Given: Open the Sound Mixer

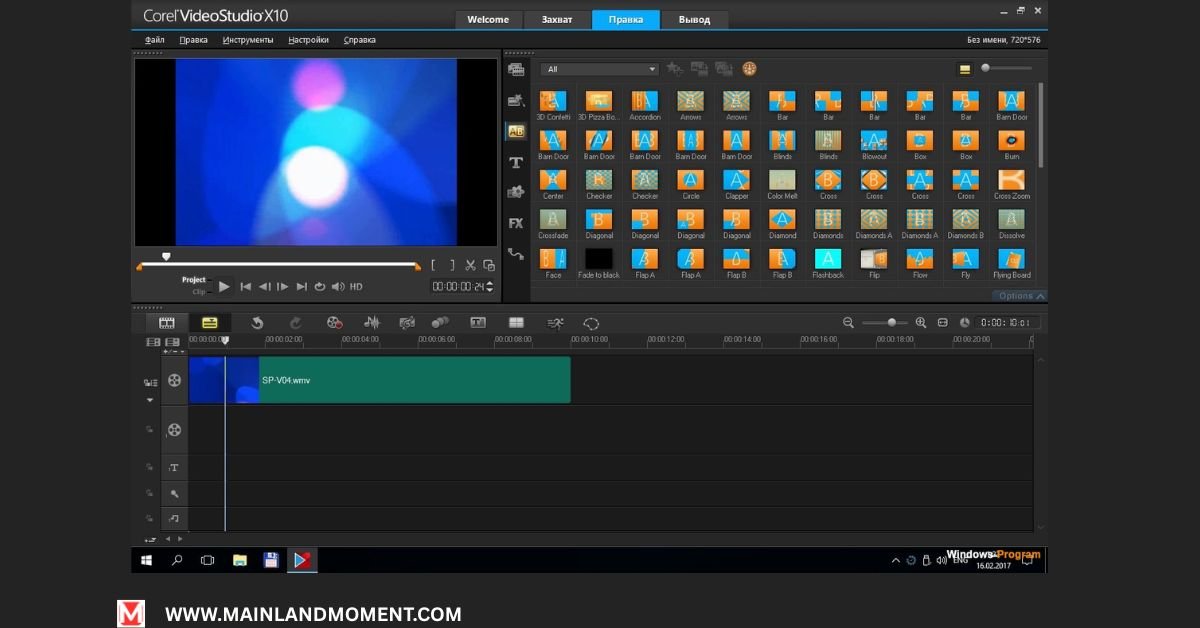Looking at the screenshot, I should click(372, 323).
